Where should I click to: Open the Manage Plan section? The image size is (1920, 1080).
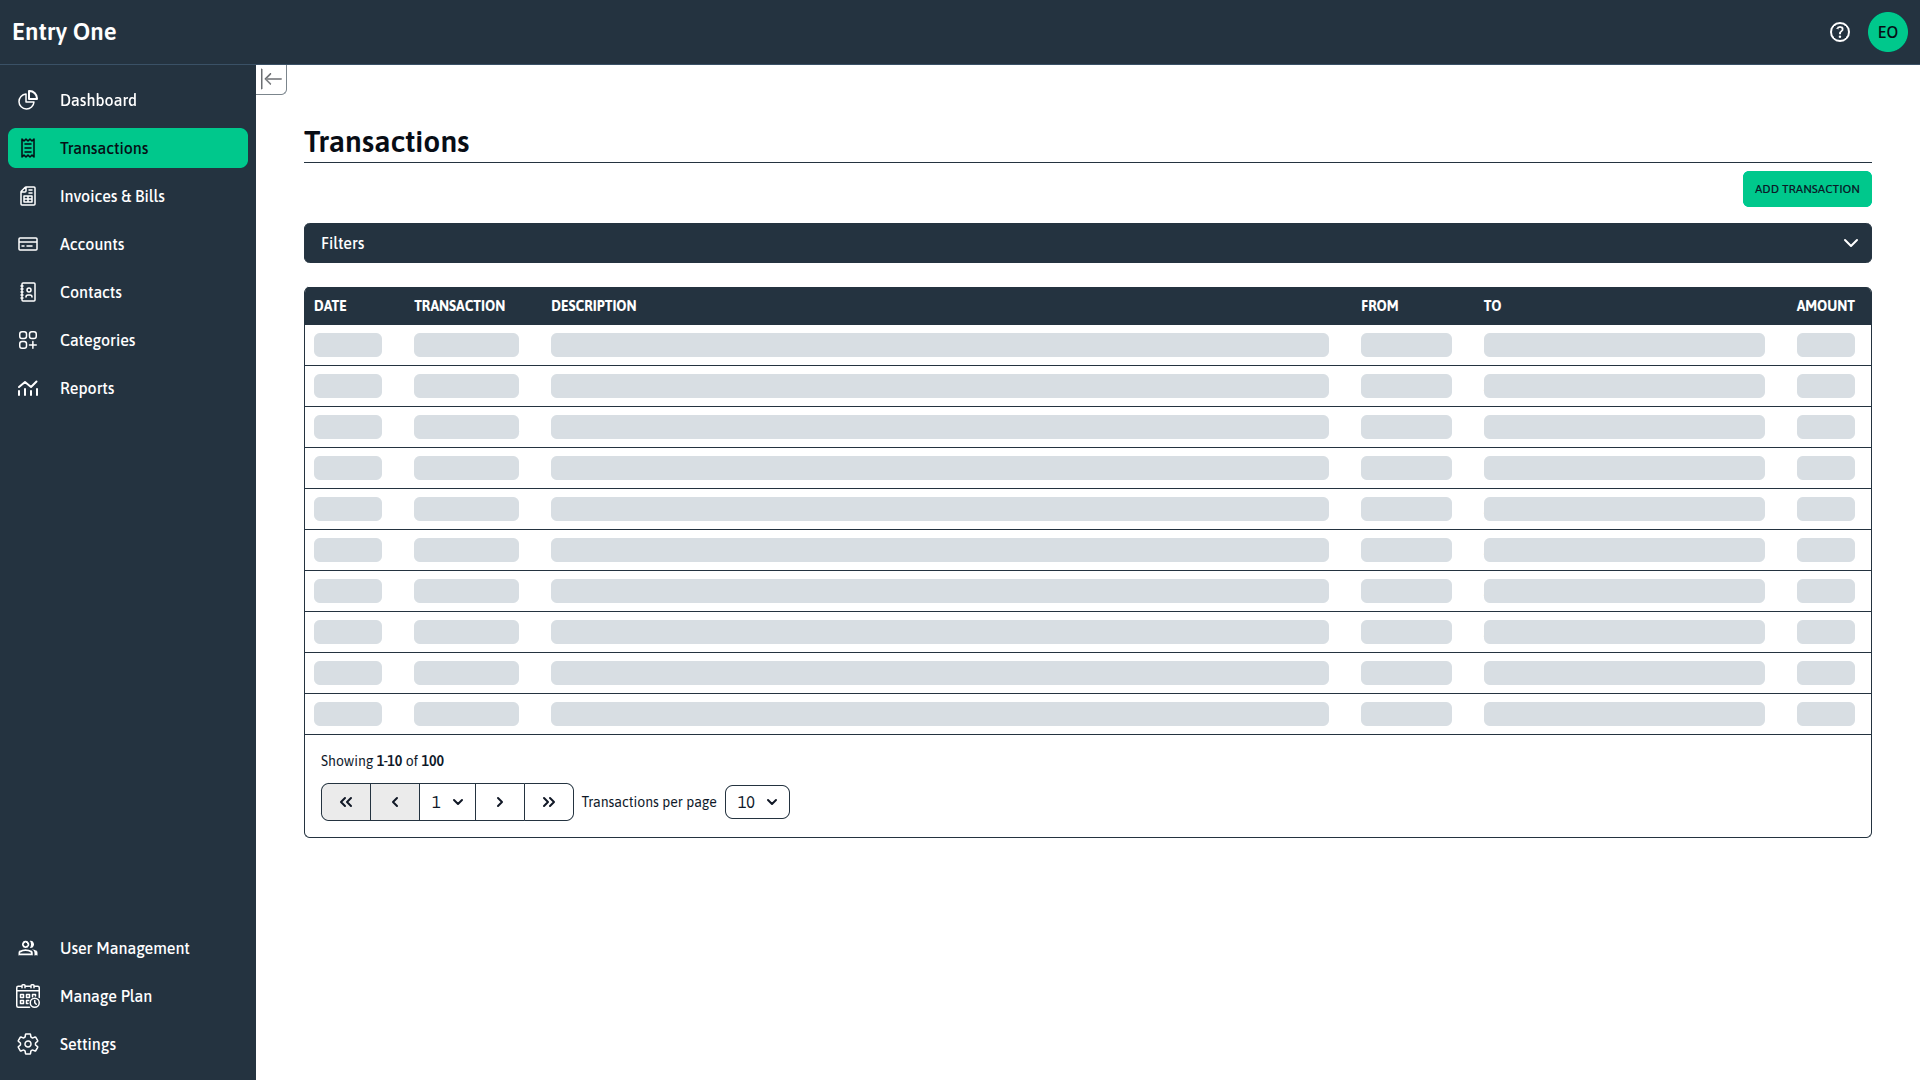tap(105, 995)
